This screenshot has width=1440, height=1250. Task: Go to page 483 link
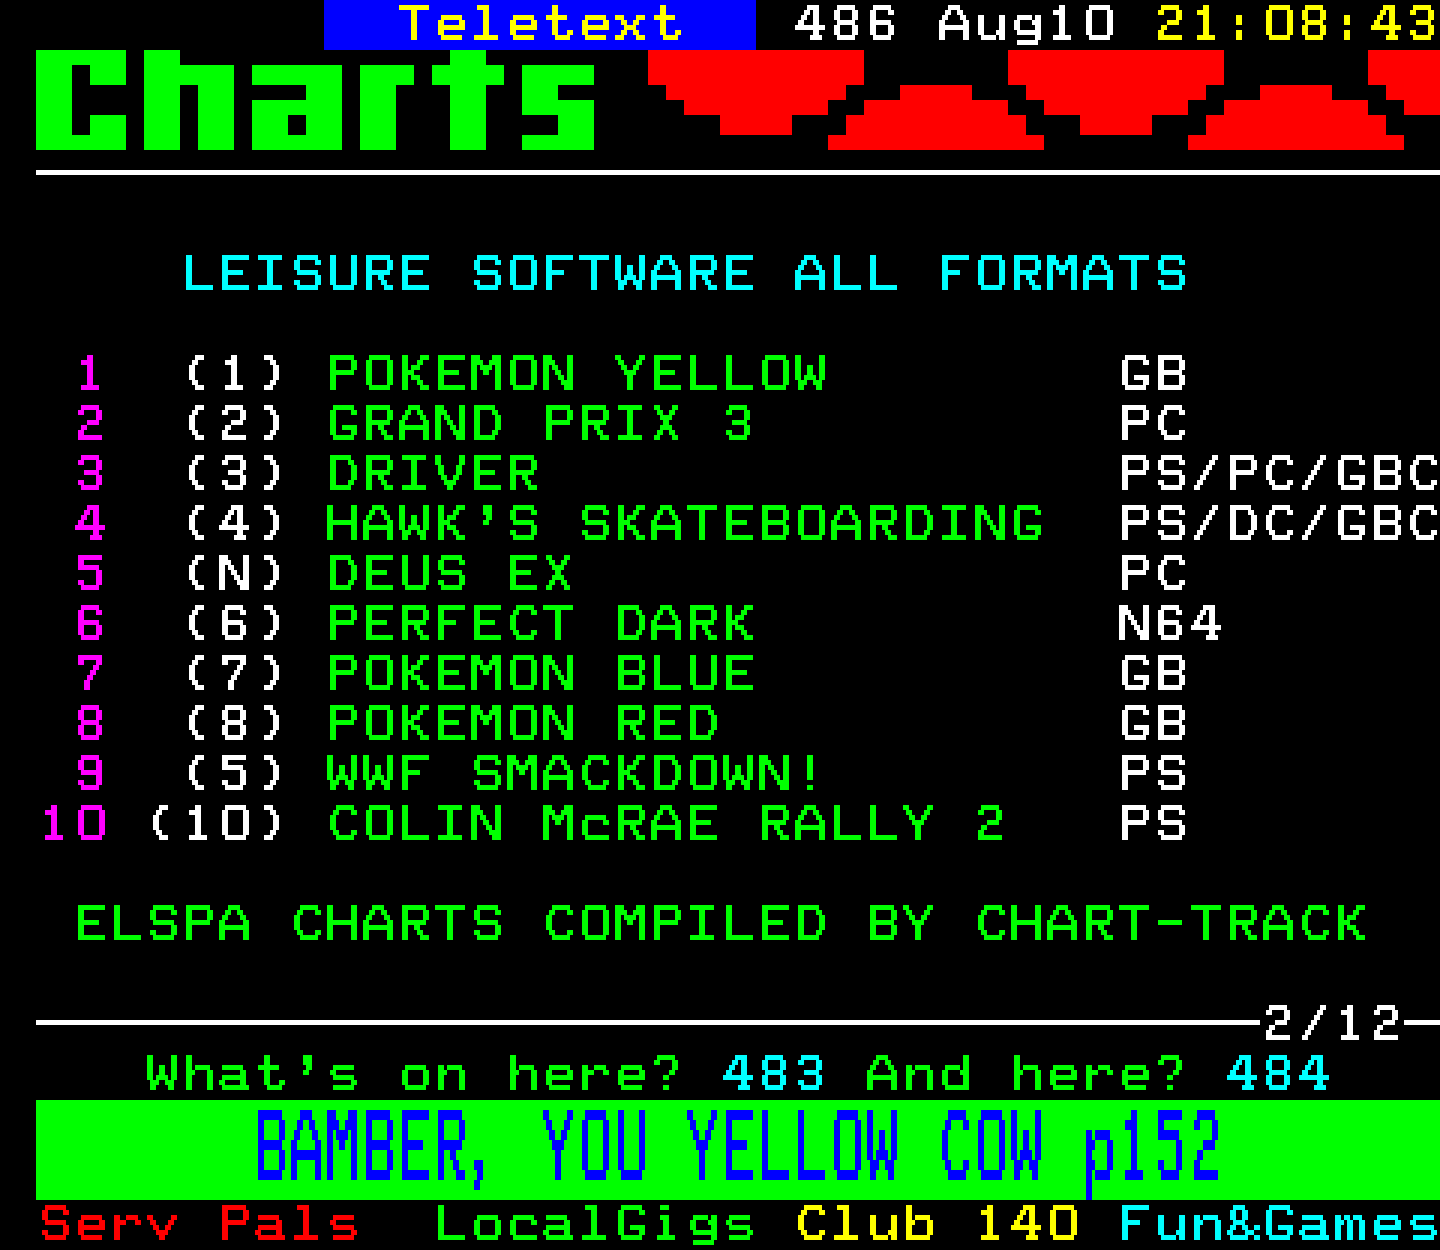point(773,1074)
